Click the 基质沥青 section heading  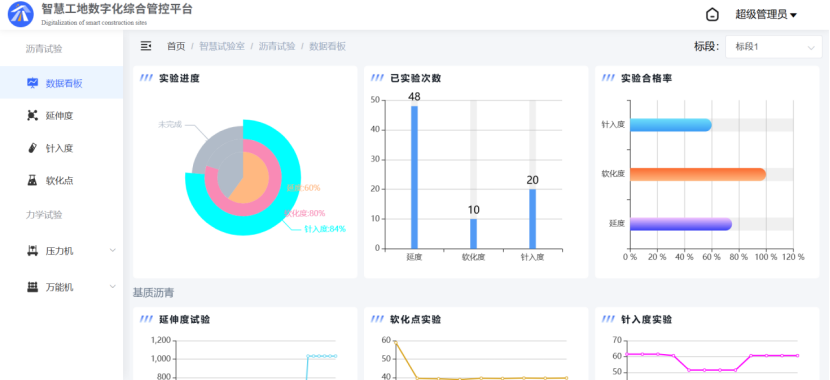click(x=153, y=293)
